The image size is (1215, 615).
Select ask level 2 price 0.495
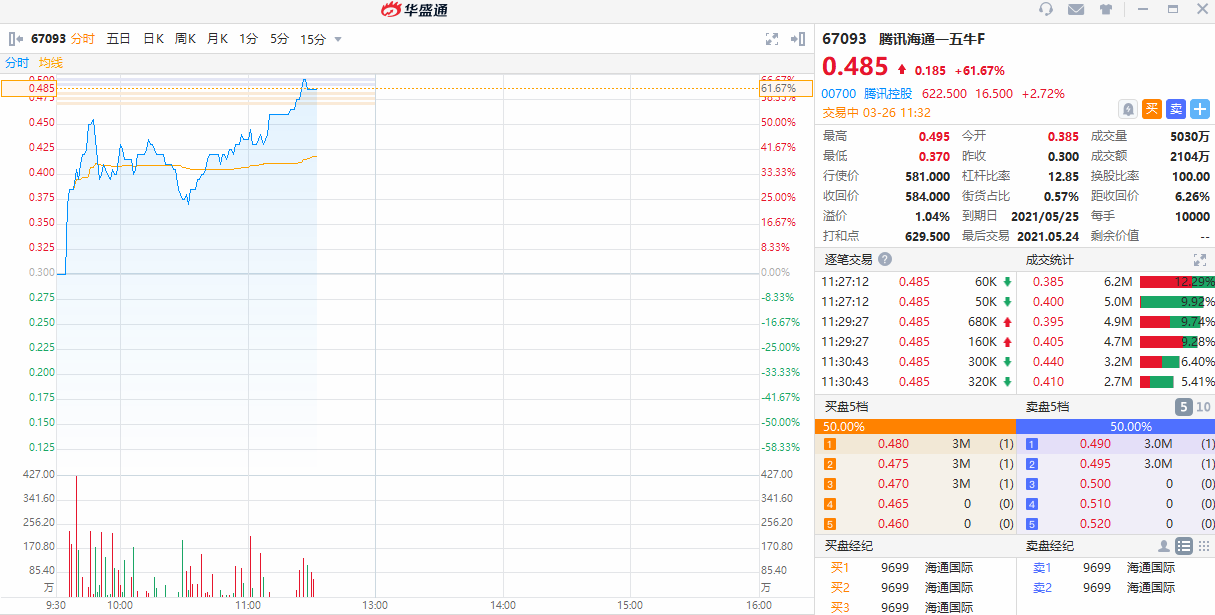[1095, 463]
